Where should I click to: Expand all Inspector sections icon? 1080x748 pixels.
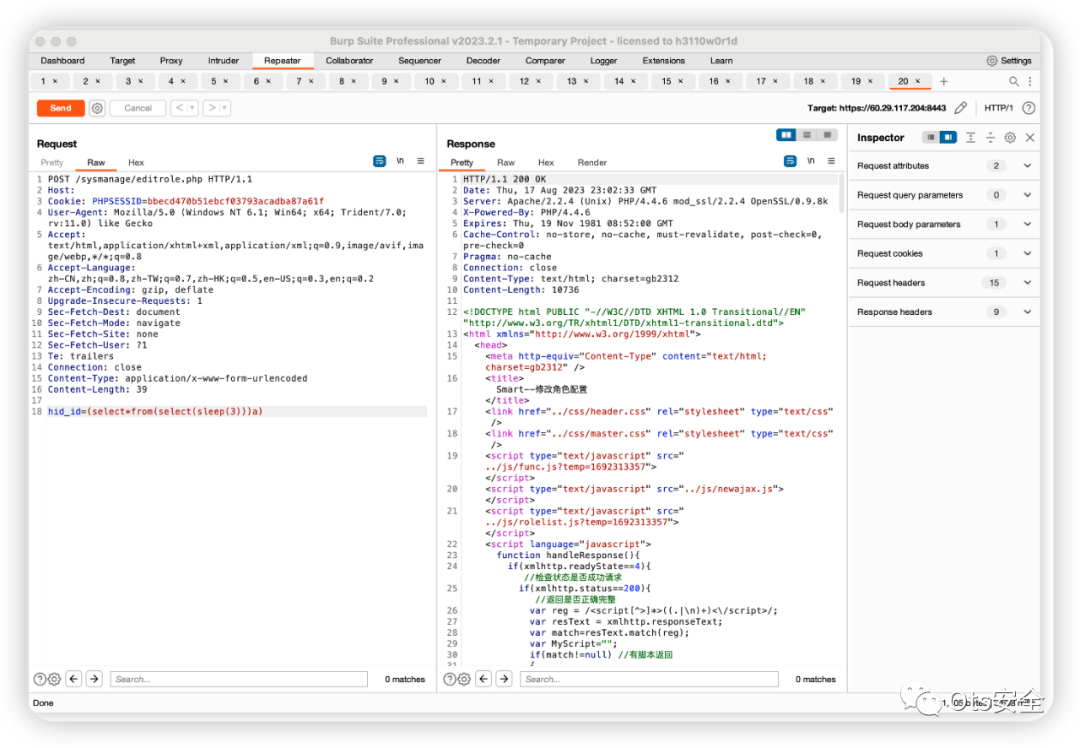click(970, 138)
